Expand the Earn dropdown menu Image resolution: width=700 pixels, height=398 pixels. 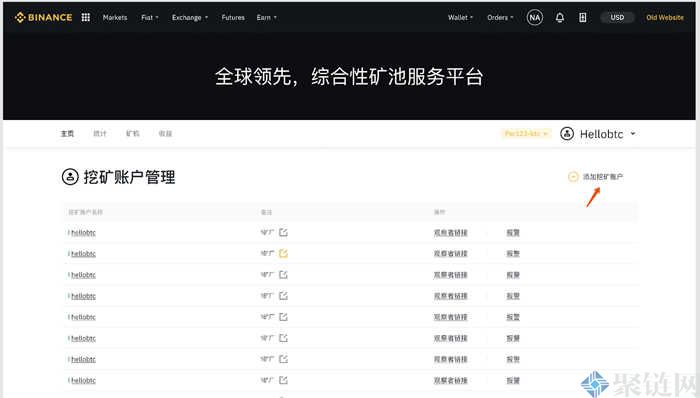coord(267,17)
